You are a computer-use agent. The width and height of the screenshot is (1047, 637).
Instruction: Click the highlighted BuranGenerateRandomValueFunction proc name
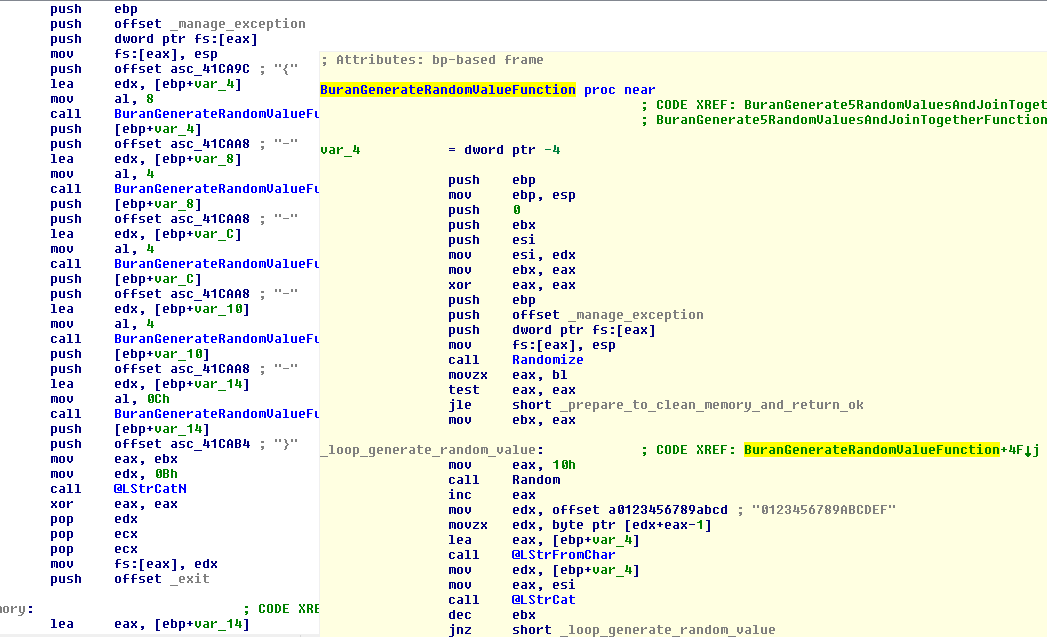[447, 90]
